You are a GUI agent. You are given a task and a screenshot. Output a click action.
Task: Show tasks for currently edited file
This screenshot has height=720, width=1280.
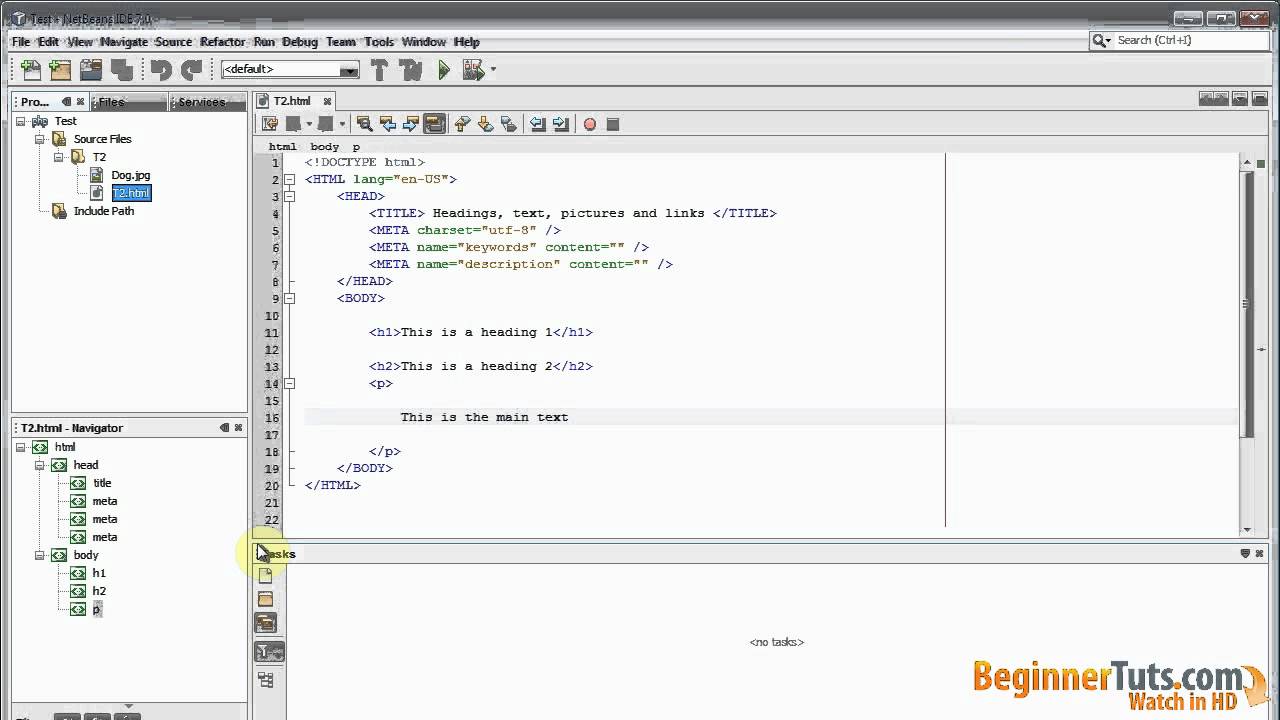265,576
